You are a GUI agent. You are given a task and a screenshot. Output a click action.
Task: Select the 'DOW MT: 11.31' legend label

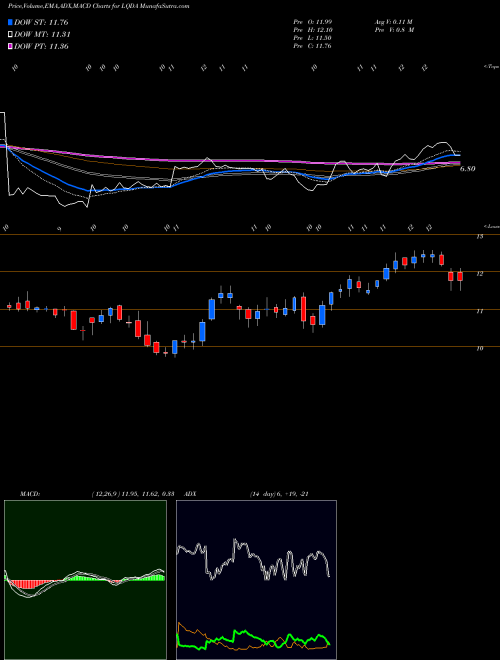[x=42, y=35]
